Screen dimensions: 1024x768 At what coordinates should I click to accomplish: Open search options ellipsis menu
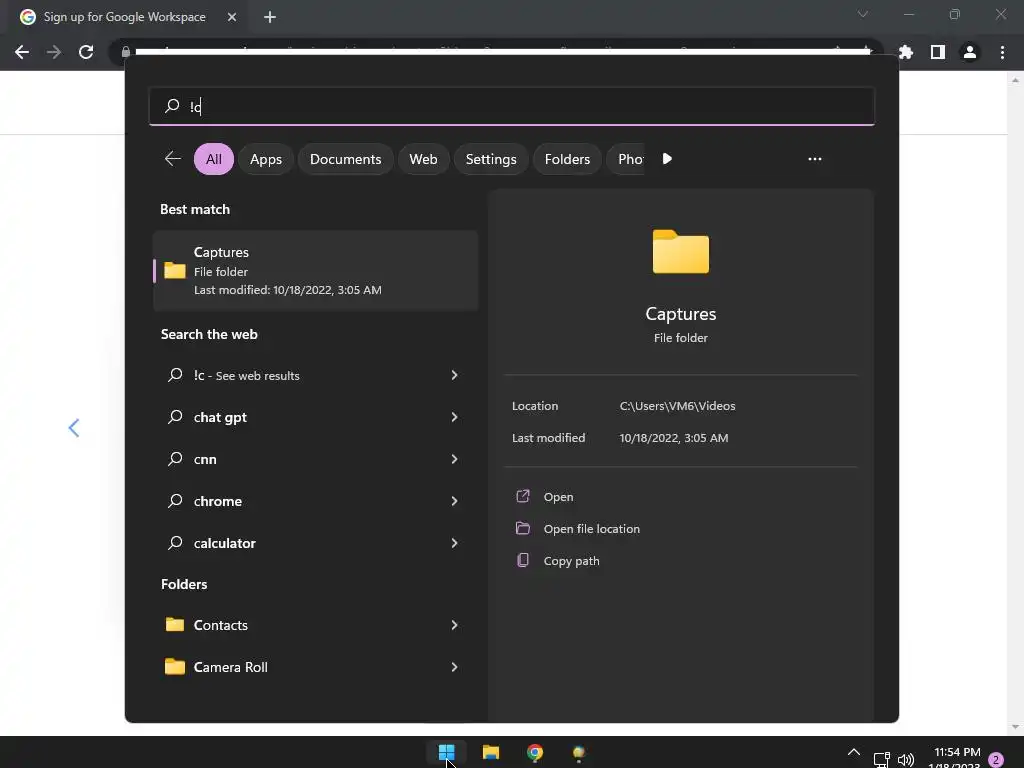(814, 159)
